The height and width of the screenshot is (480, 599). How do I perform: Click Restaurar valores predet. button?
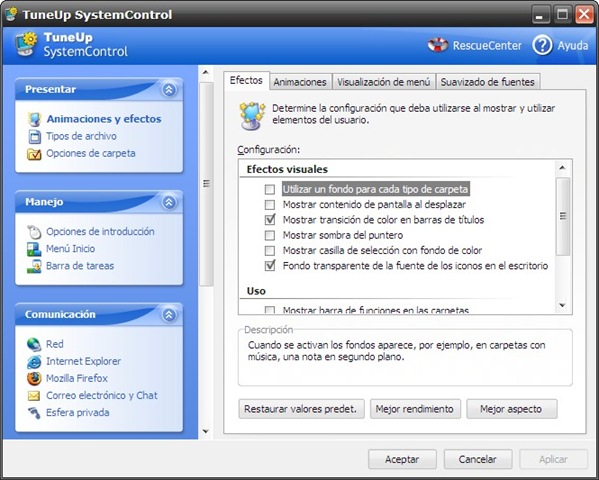tap(301, 409)
